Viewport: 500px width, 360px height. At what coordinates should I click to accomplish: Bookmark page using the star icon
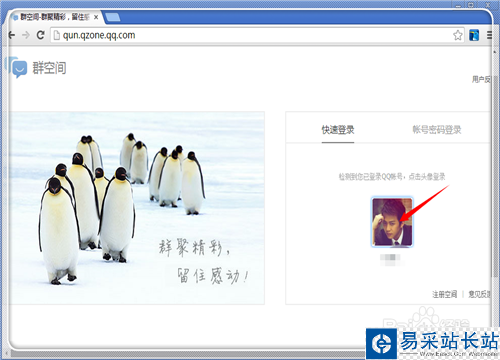tap(458, 35)
